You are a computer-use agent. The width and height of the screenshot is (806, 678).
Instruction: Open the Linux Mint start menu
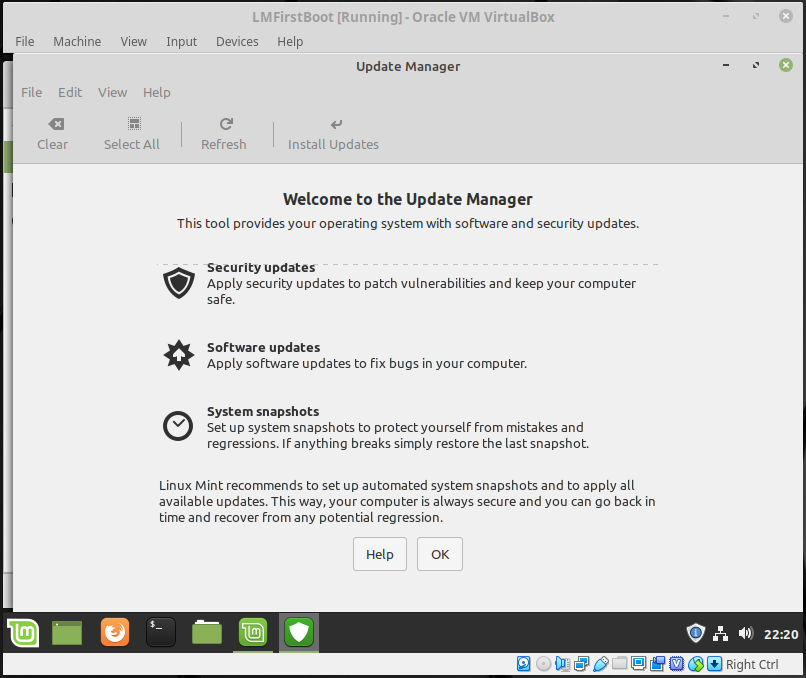pyautogui.click(x=23, y=632)
